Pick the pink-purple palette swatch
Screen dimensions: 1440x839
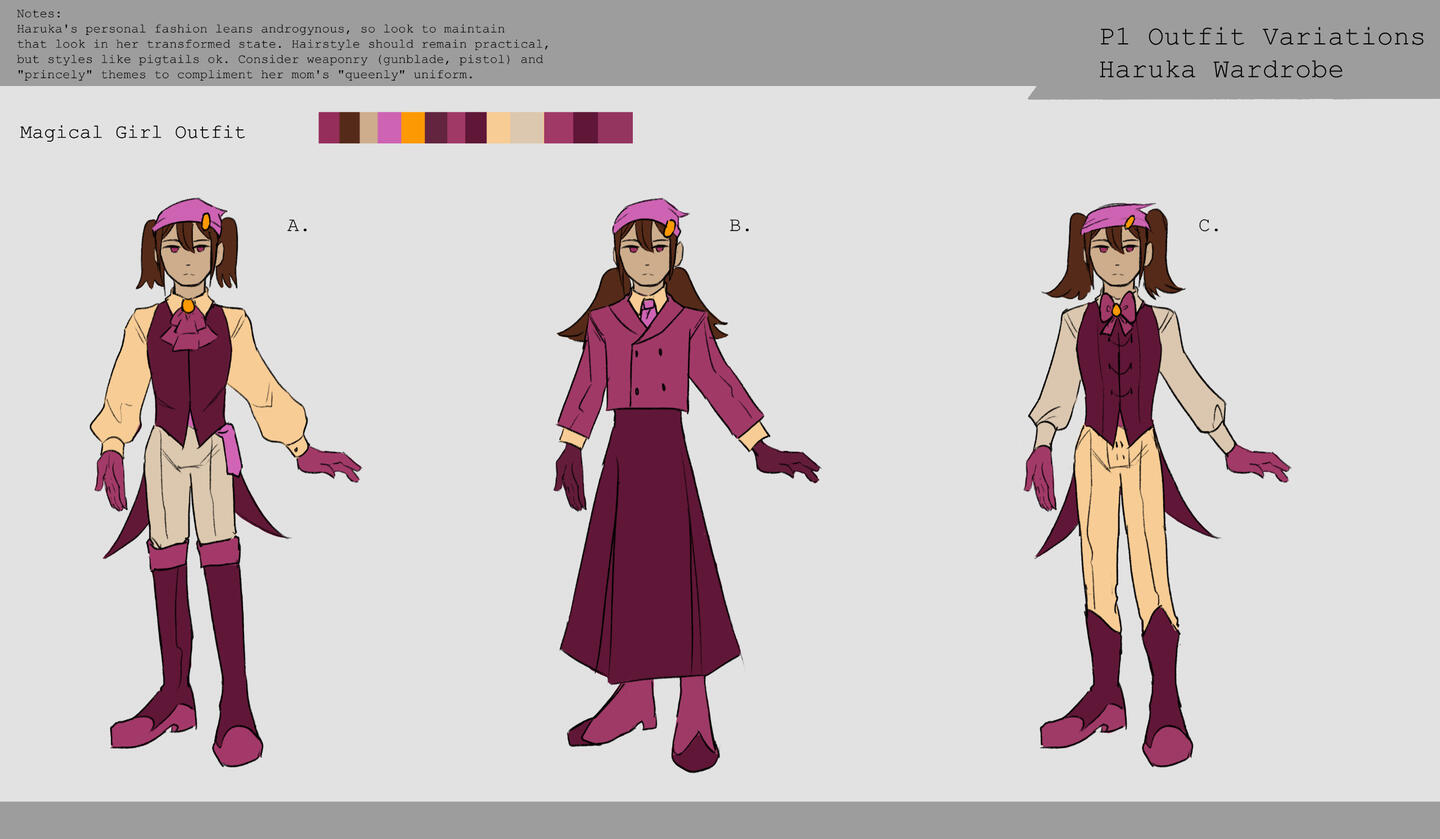[x=389, y=128]
